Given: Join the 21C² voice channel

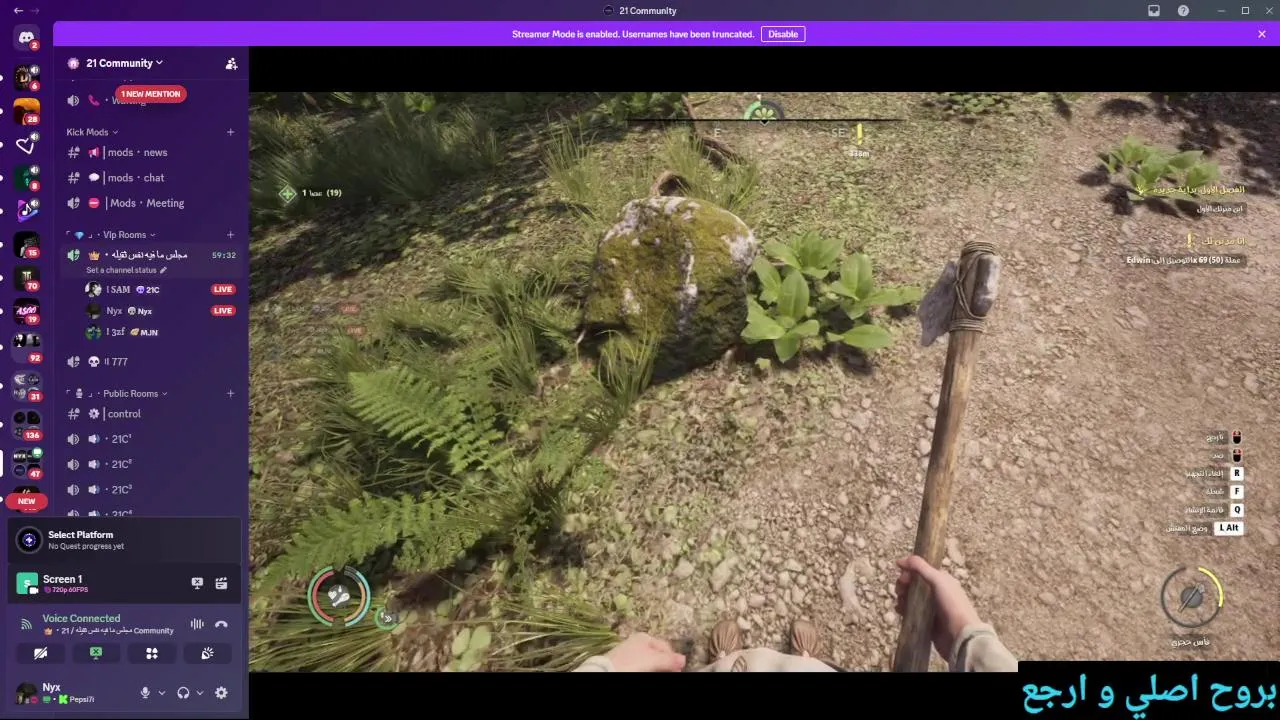Looking at the screenshot, I should [152, 464].
